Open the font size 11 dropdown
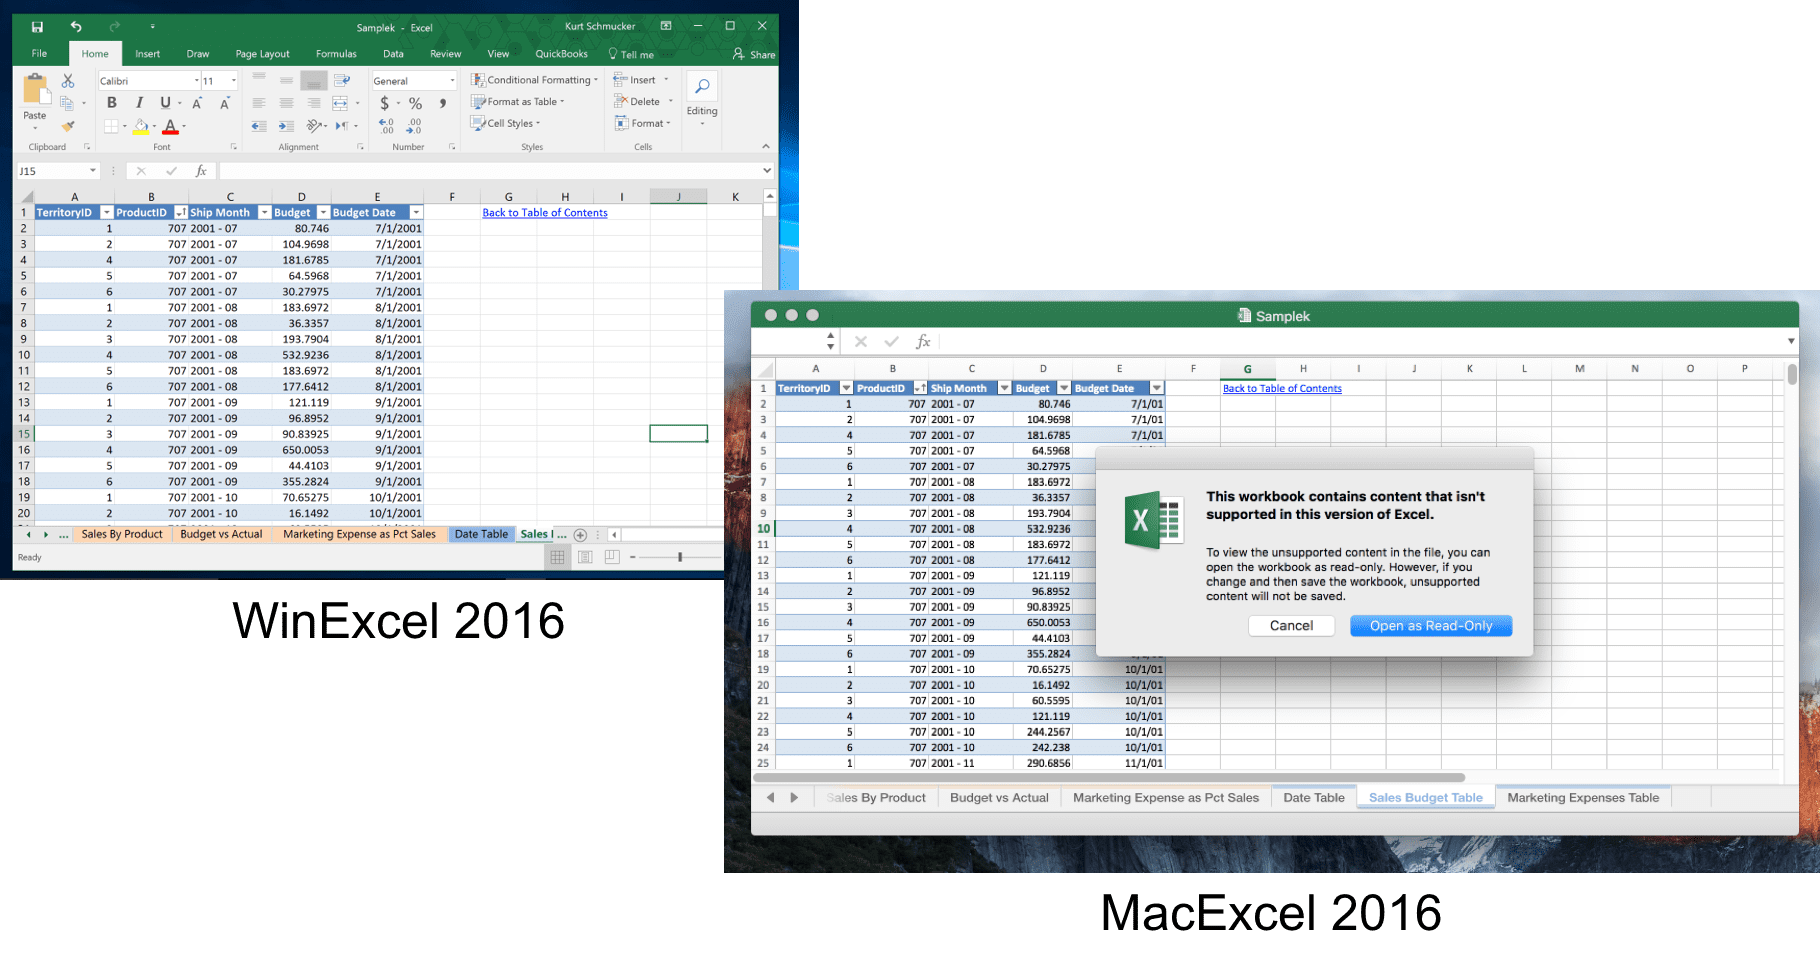1820x972 pixels. click(234, 81)
